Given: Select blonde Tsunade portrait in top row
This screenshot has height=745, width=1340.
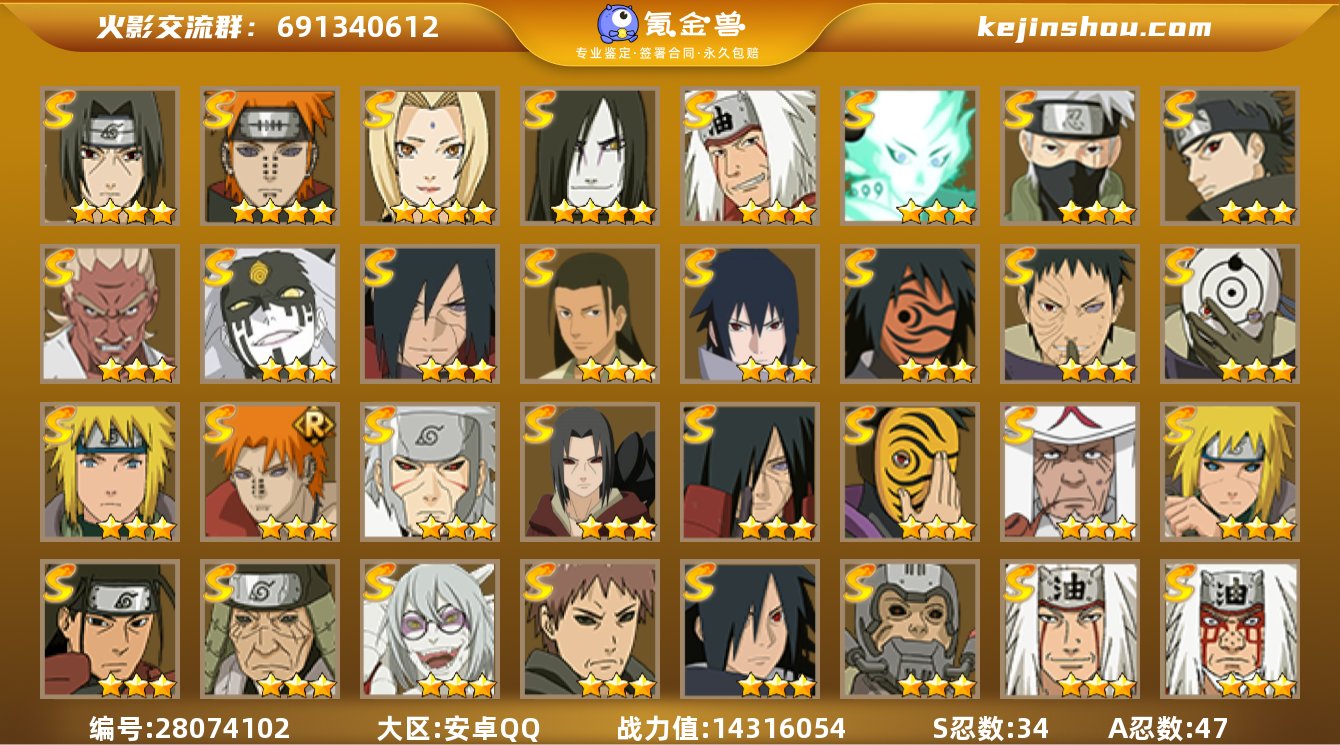Looking at the screenshot, I should pos(430,156).
